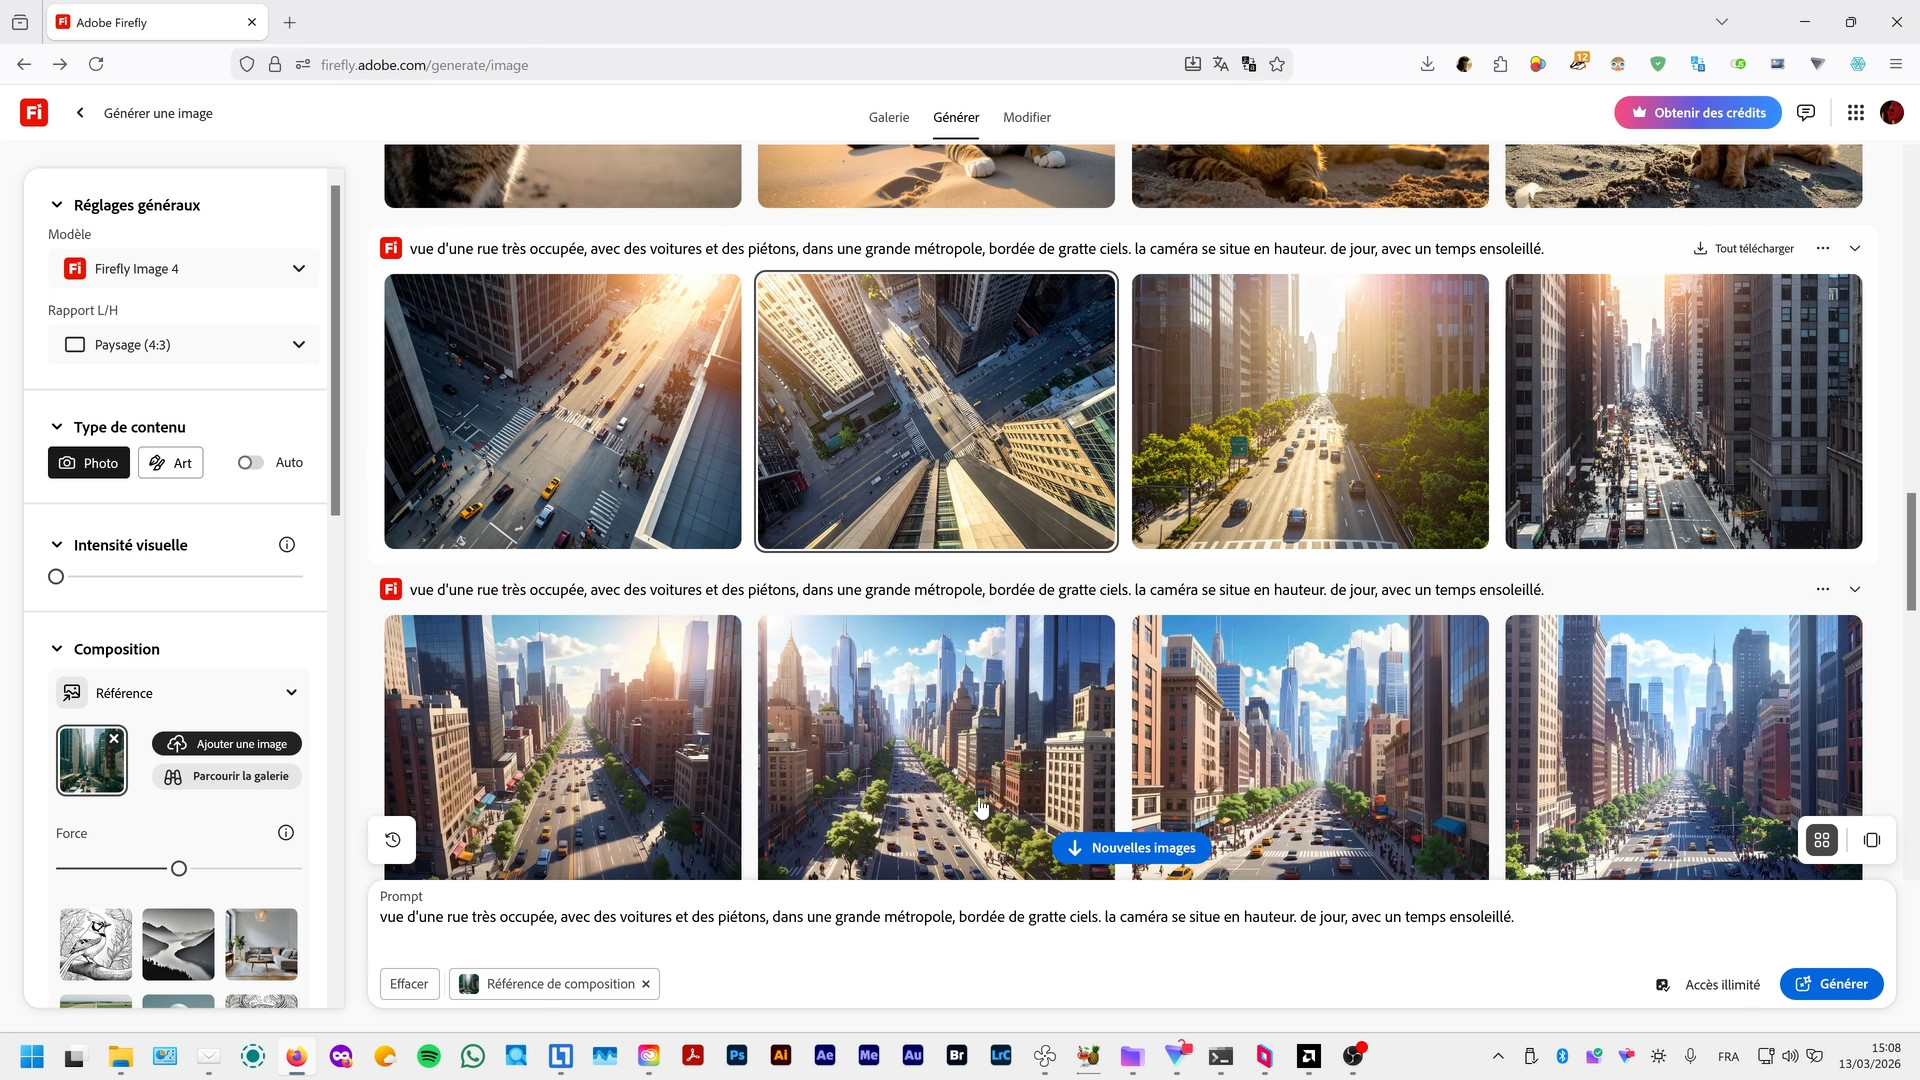Toggle the Auto content type switch
The width and height of the screenshot is (1920, 1080).
pyautogui.click(x=251, y=463)
